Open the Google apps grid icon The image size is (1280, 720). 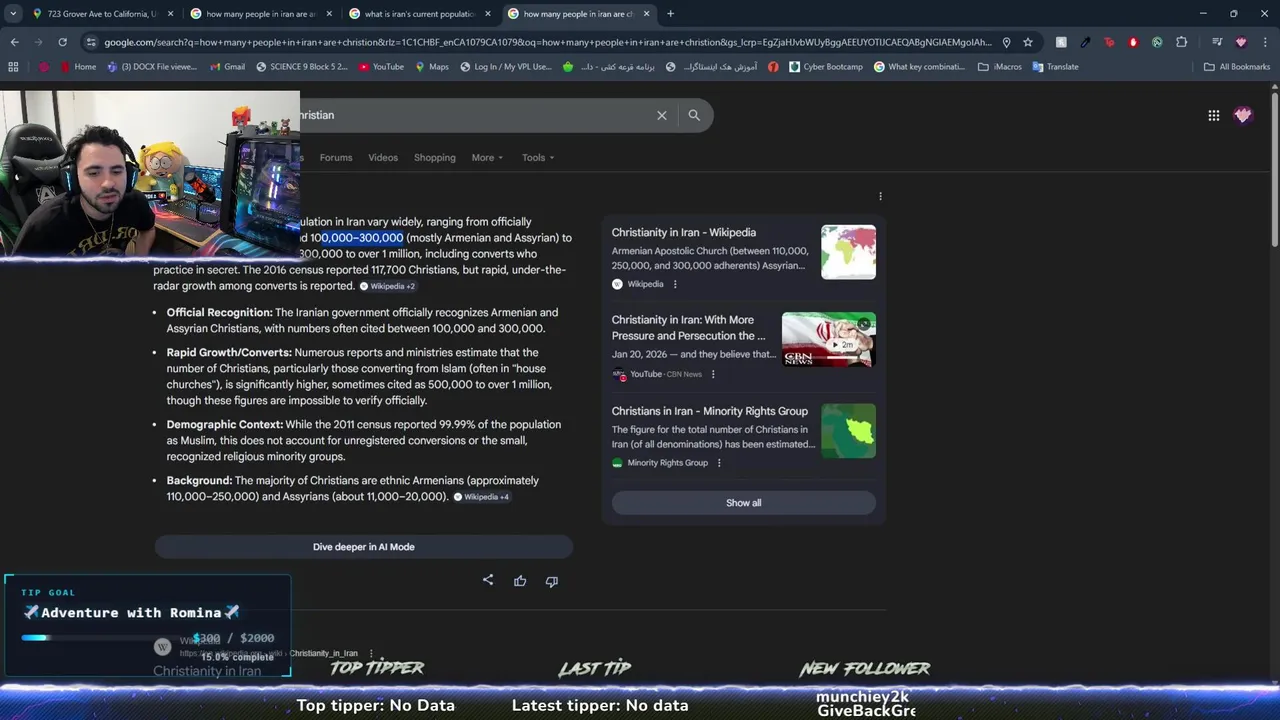(x=1213, y=115)
